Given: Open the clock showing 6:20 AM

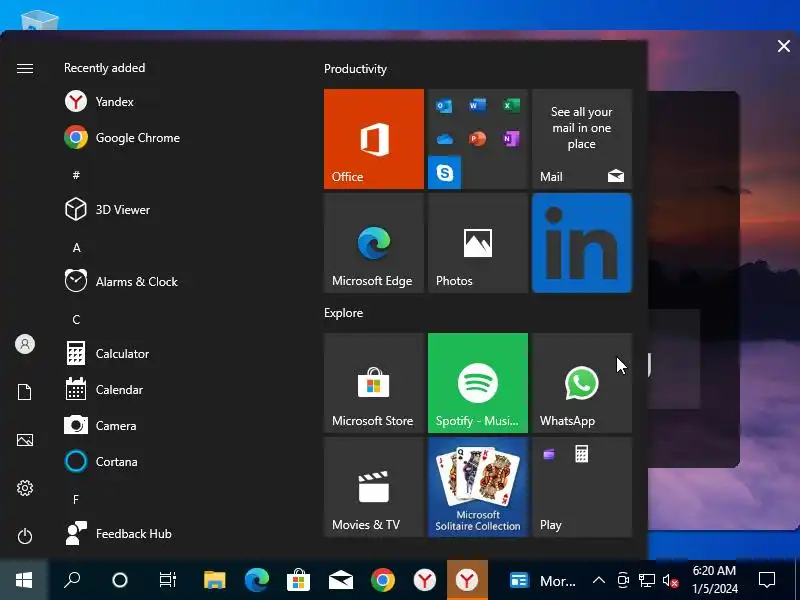Looking at the screenshot, I should 714,580.
